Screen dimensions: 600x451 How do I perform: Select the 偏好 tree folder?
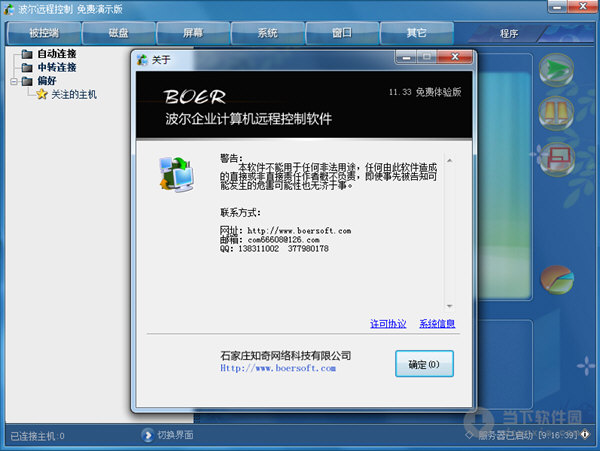[x=47, y=81]
